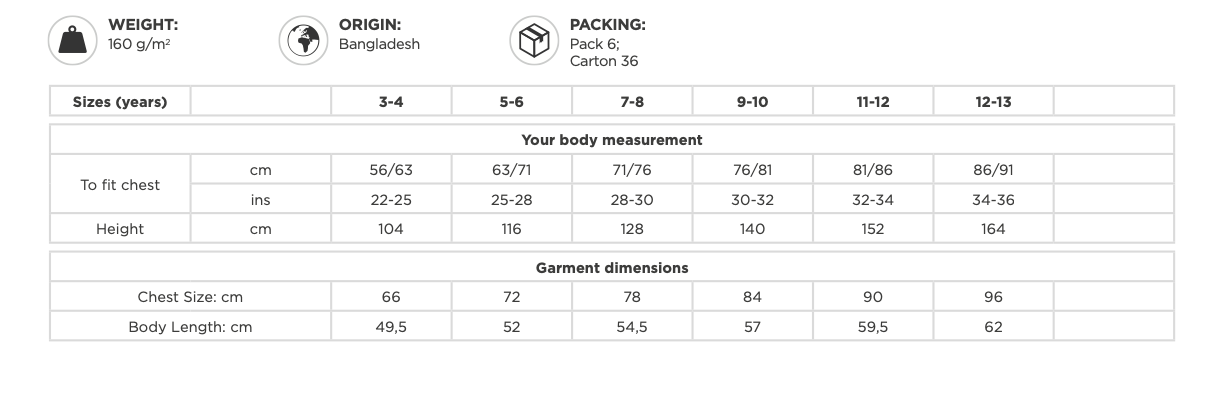Select the 3-4 years size column header
This screenshot has height=409, width=1224.
391,102
